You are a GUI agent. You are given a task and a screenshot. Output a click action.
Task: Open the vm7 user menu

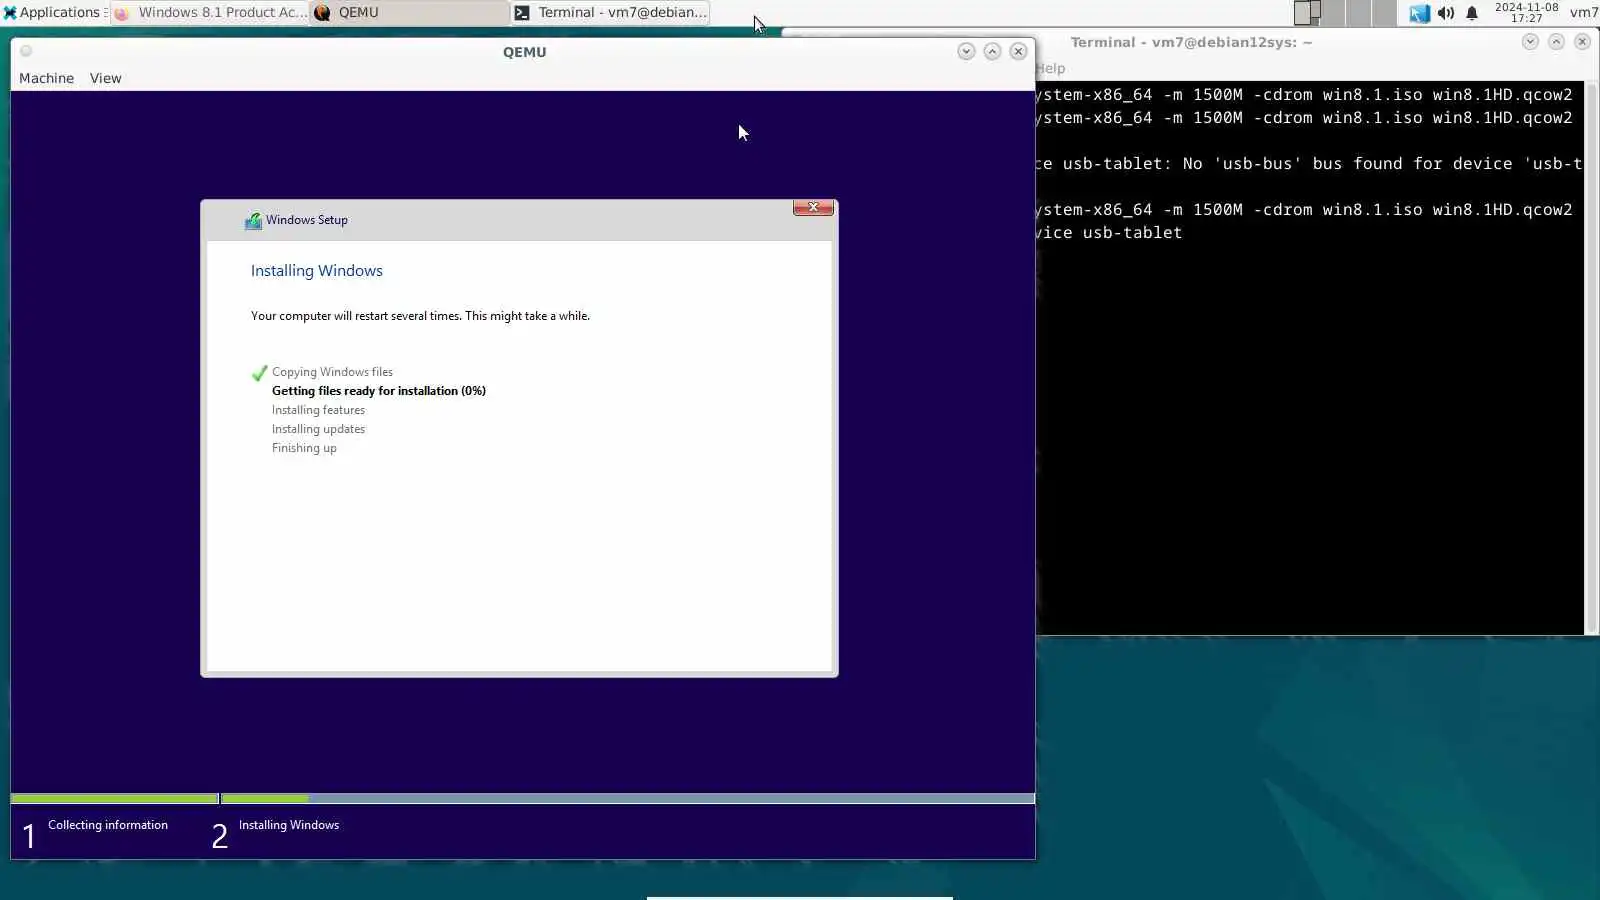point(1584,12)
